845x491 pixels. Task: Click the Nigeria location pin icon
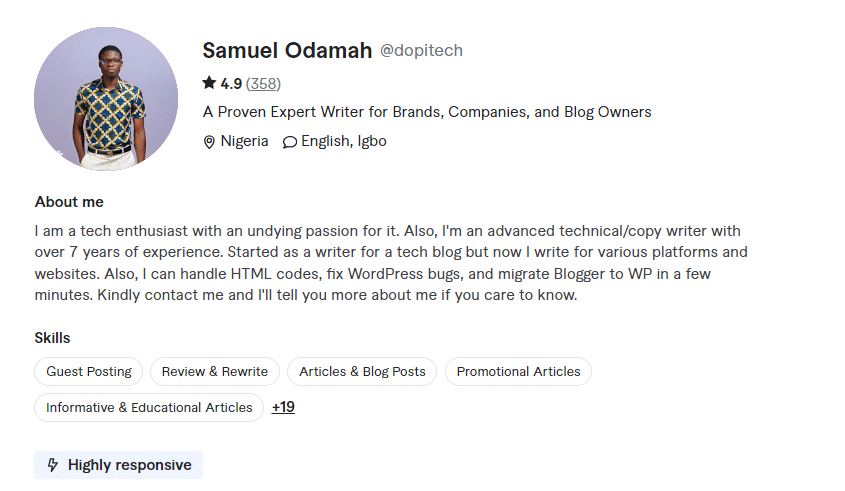pos(209,142)
